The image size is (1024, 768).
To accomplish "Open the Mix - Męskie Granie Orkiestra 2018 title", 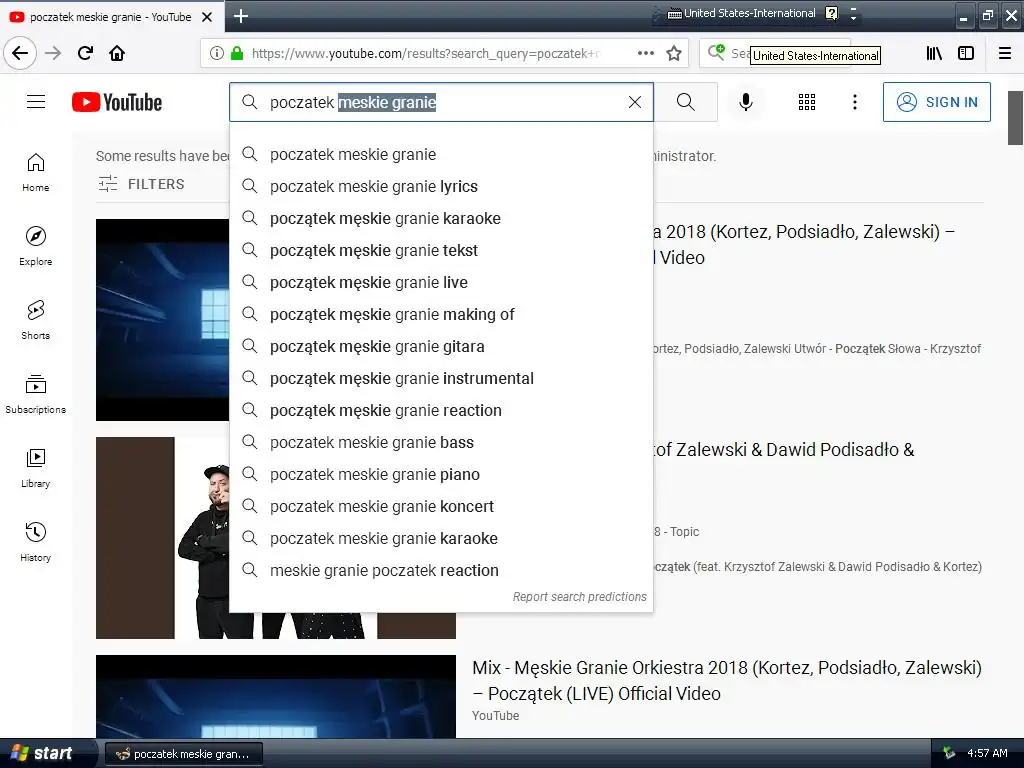I will click(727, 680).
